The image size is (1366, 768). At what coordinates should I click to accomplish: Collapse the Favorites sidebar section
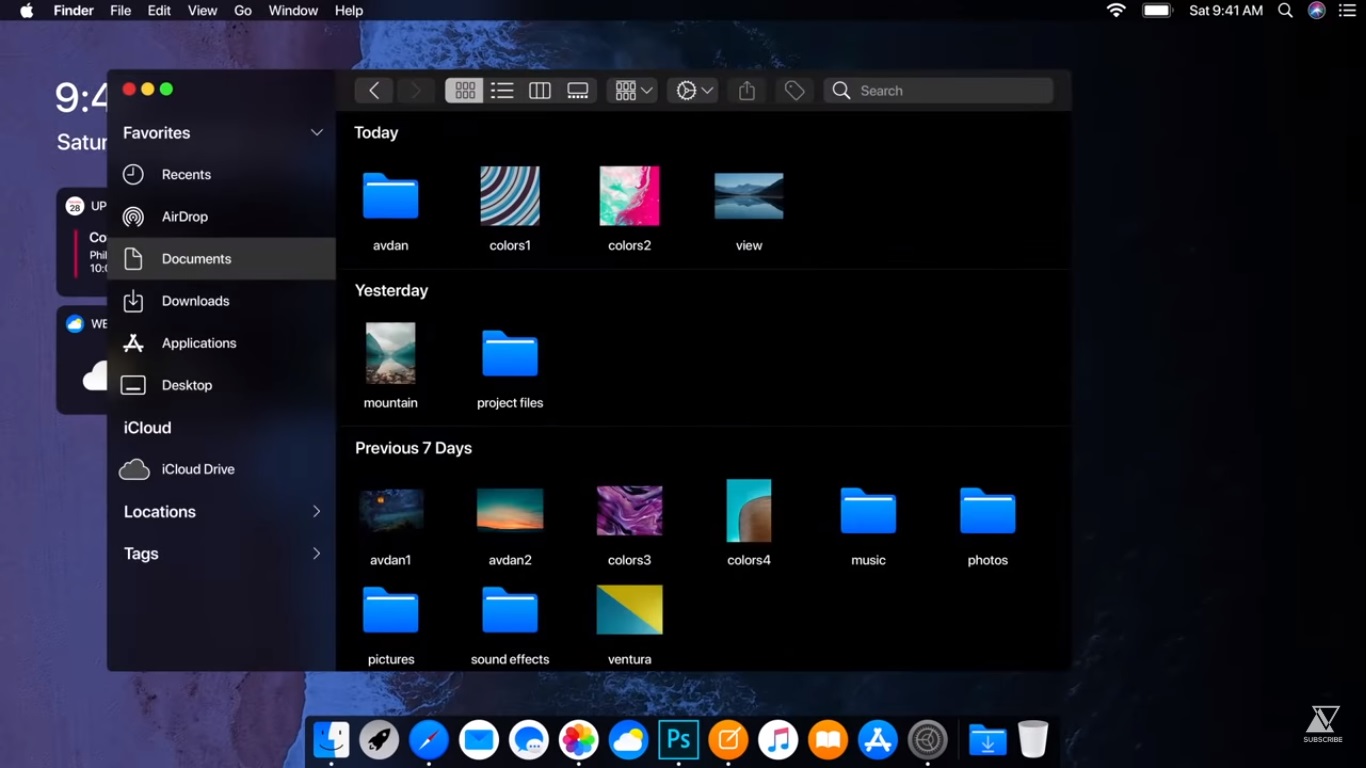[316, 133]
